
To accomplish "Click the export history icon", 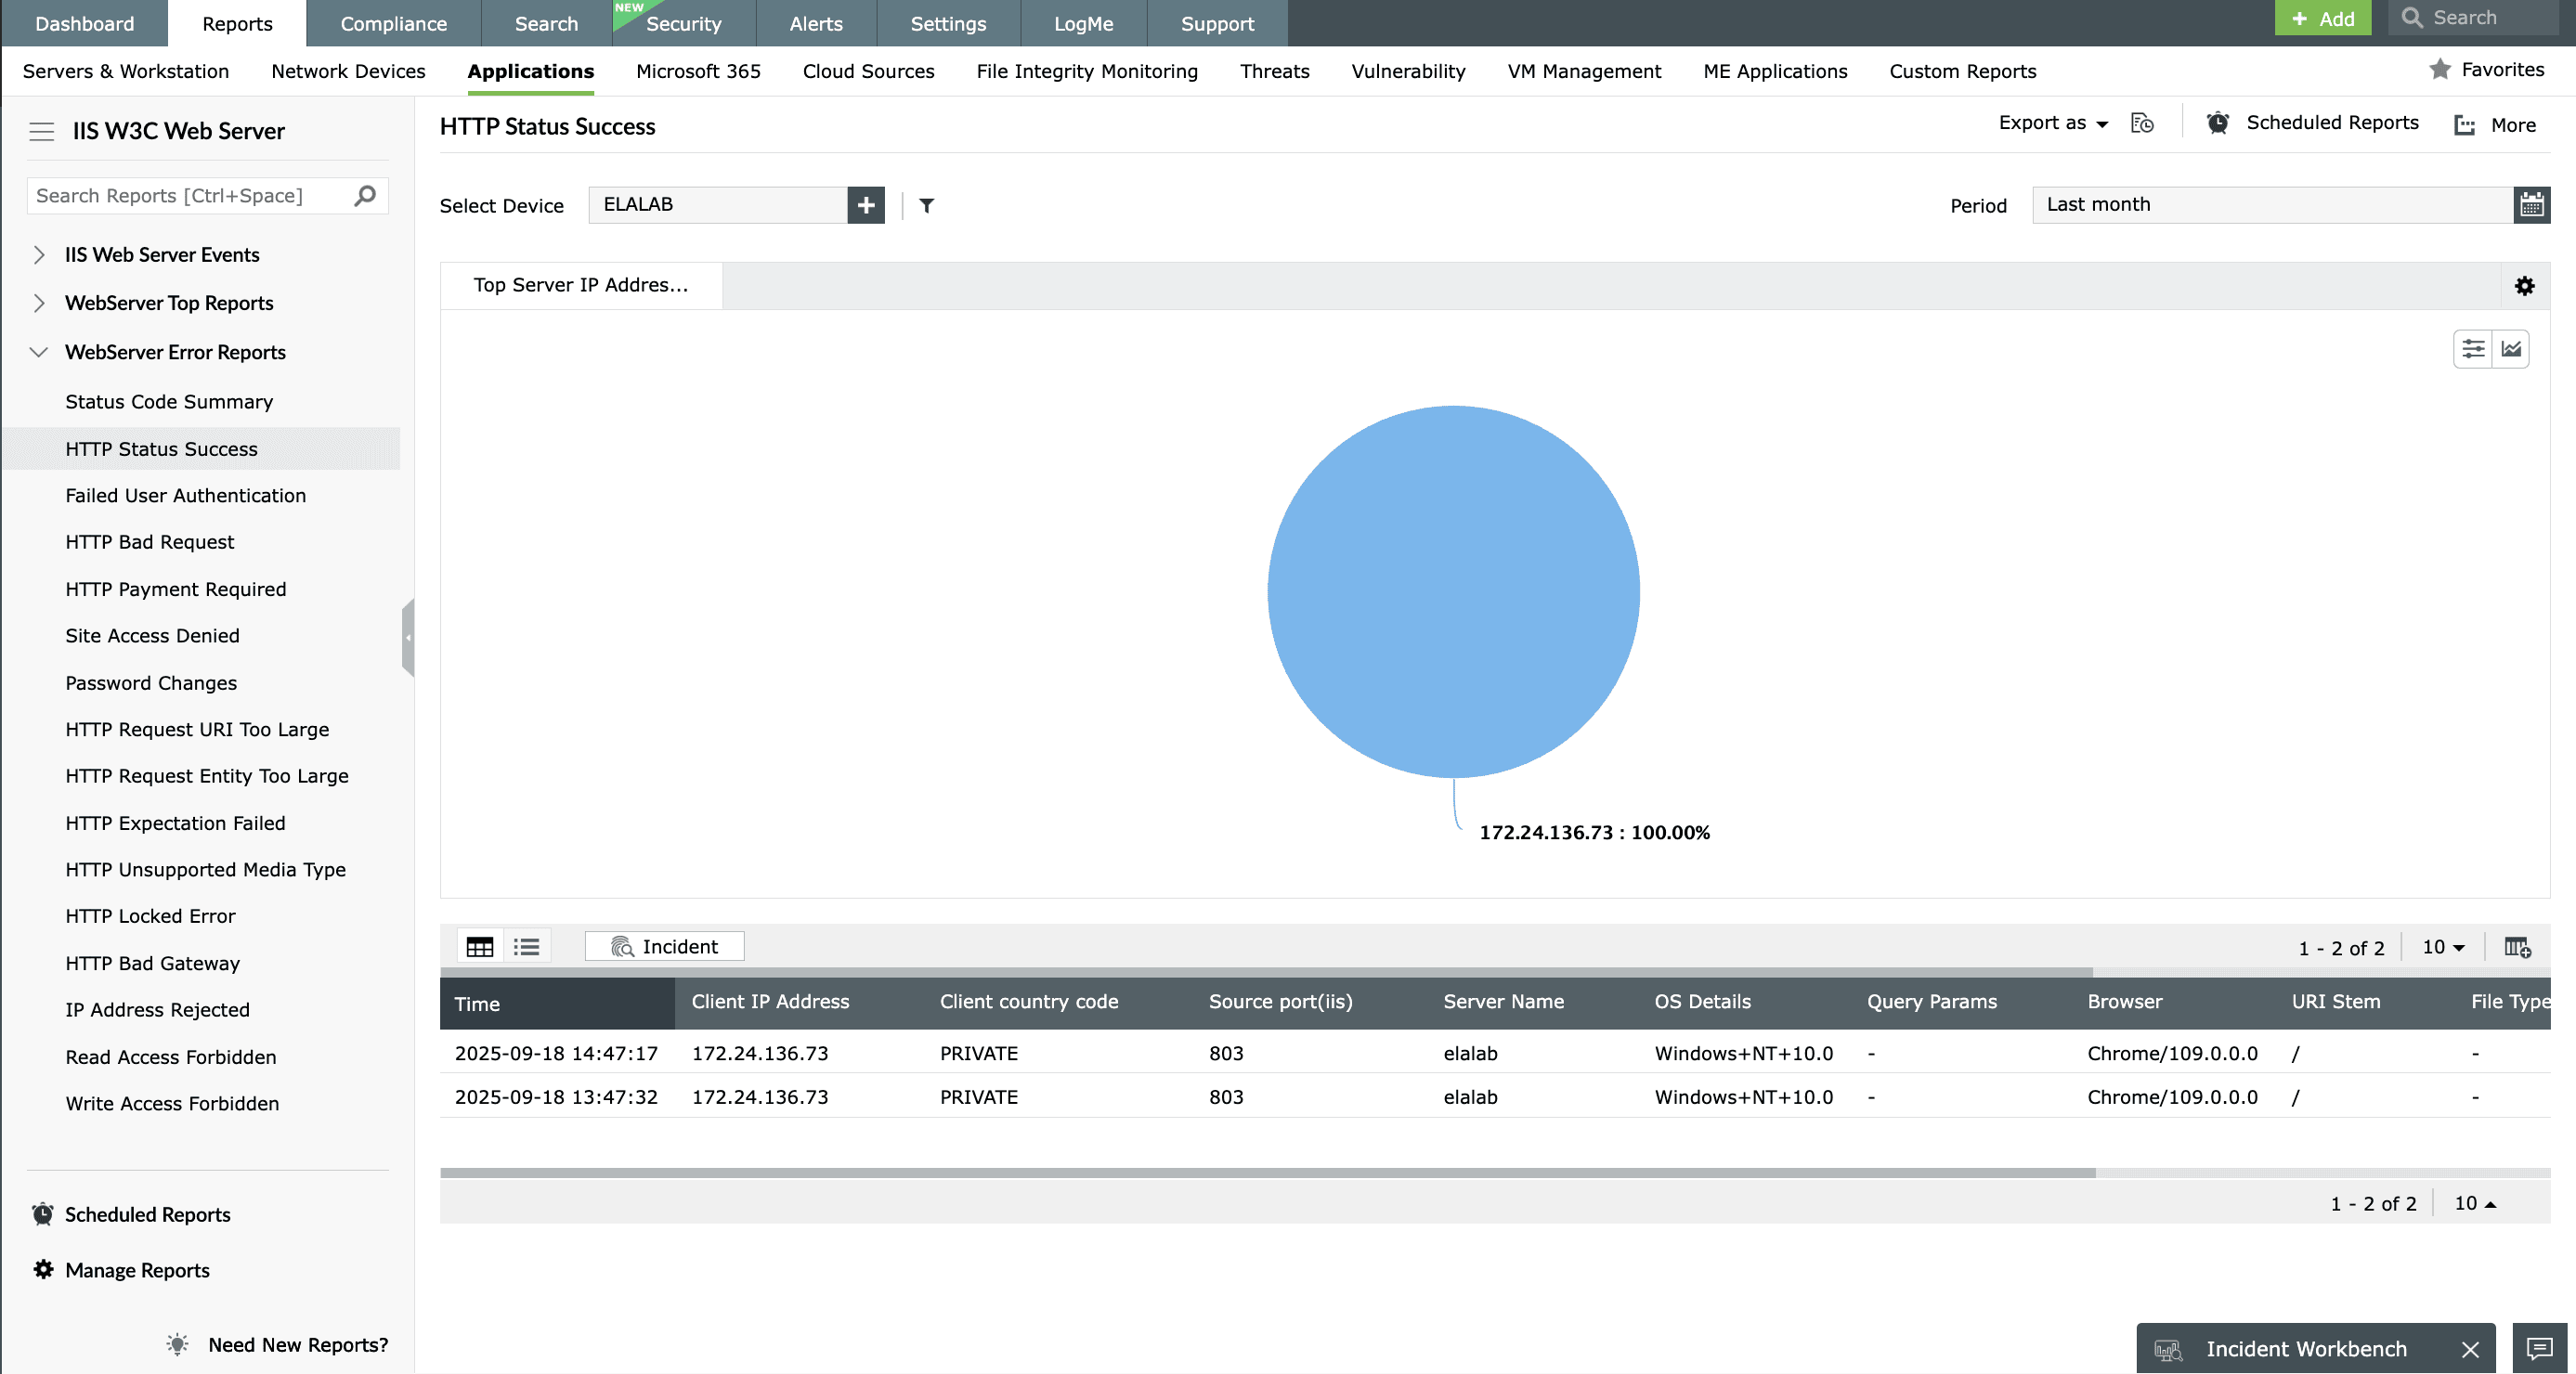I will pyautogui.click(x=2141, y=123).
